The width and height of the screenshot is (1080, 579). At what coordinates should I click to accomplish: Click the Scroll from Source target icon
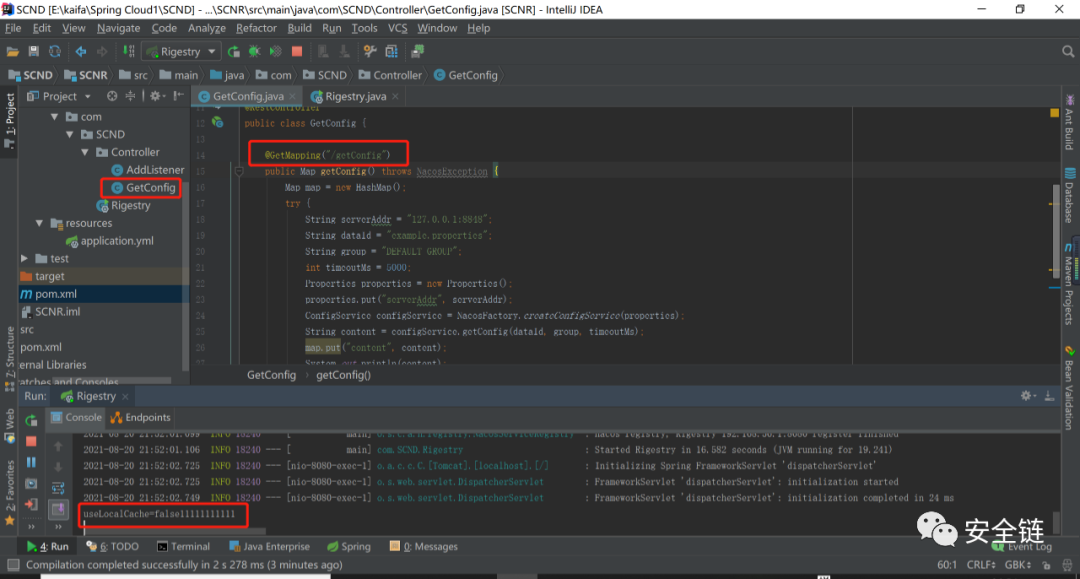[112, 96]
